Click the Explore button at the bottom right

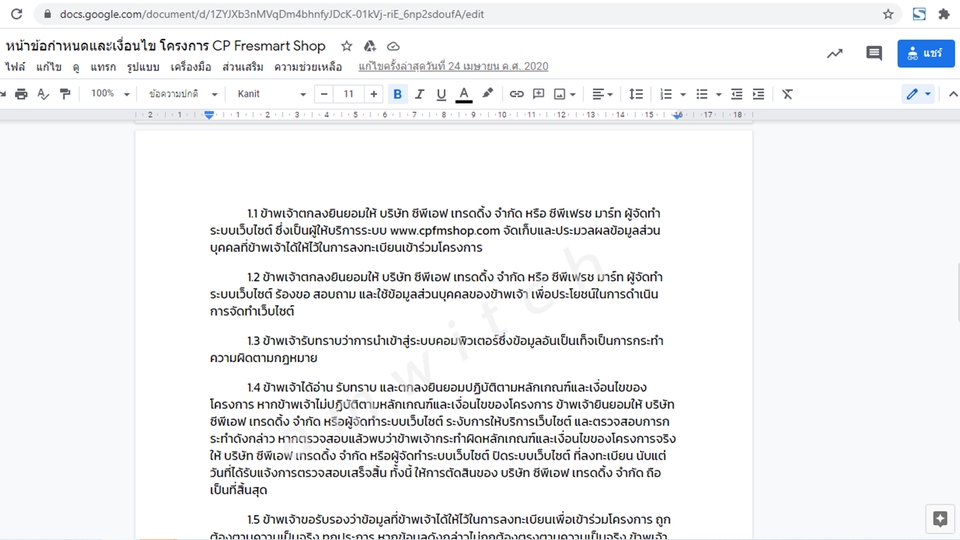[940, 519]
